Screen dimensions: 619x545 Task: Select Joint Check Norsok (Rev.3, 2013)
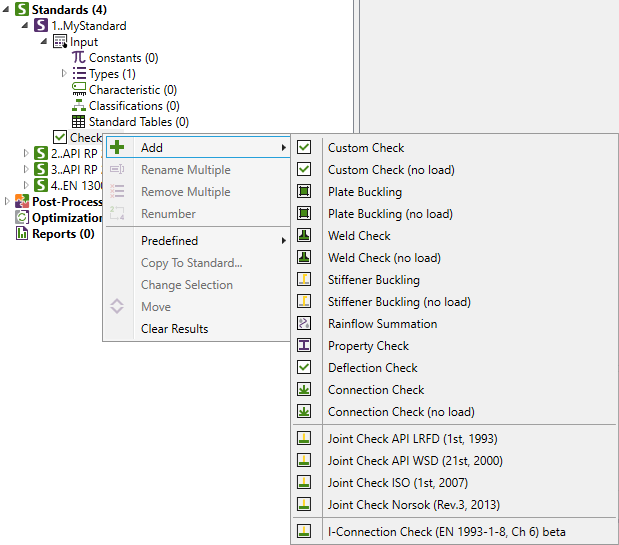click(413, 504)
